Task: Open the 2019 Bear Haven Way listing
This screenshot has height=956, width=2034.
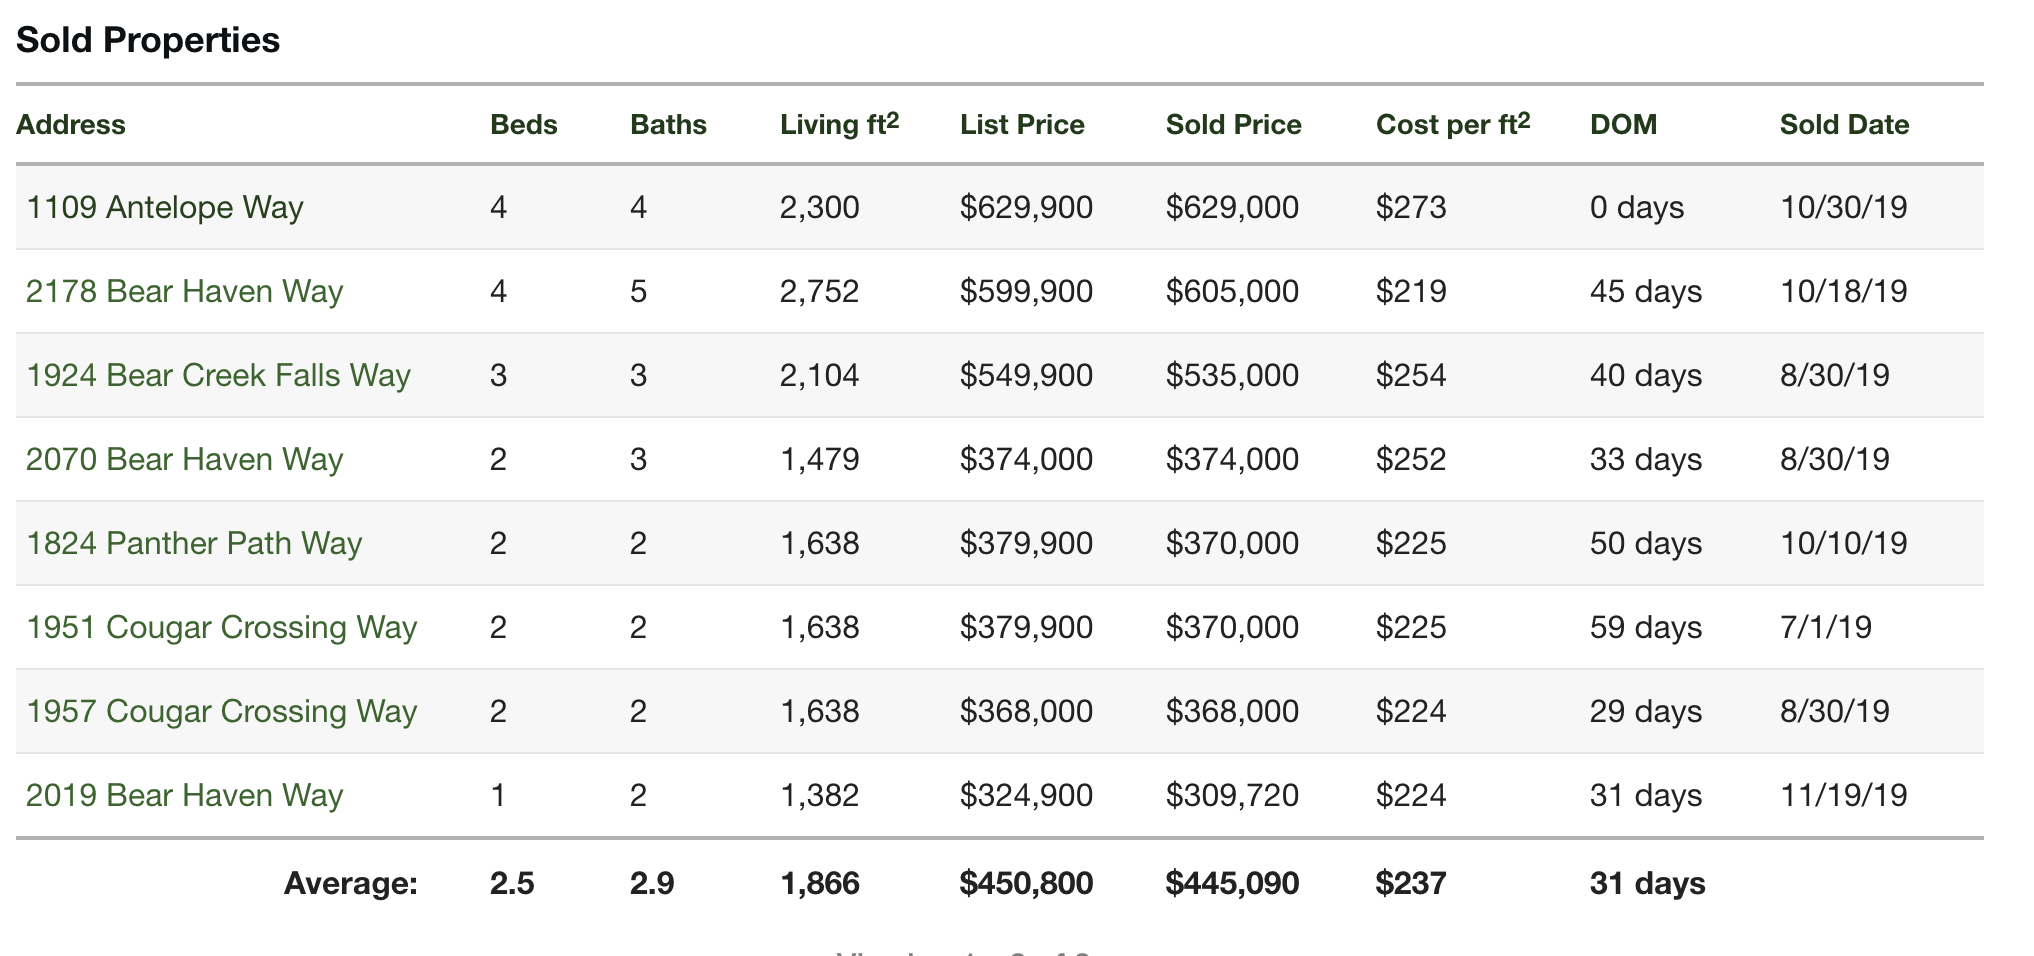Action: [184, 795]
